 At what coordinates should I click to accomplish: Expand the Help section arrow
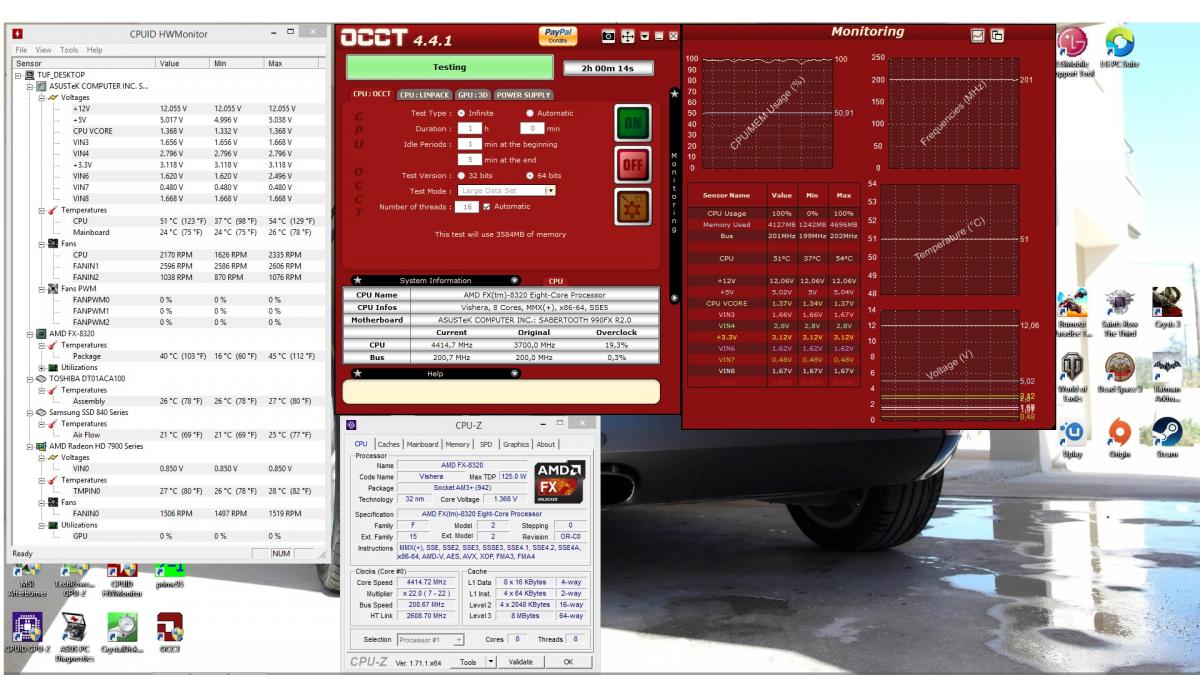click(x=515, y=373)
